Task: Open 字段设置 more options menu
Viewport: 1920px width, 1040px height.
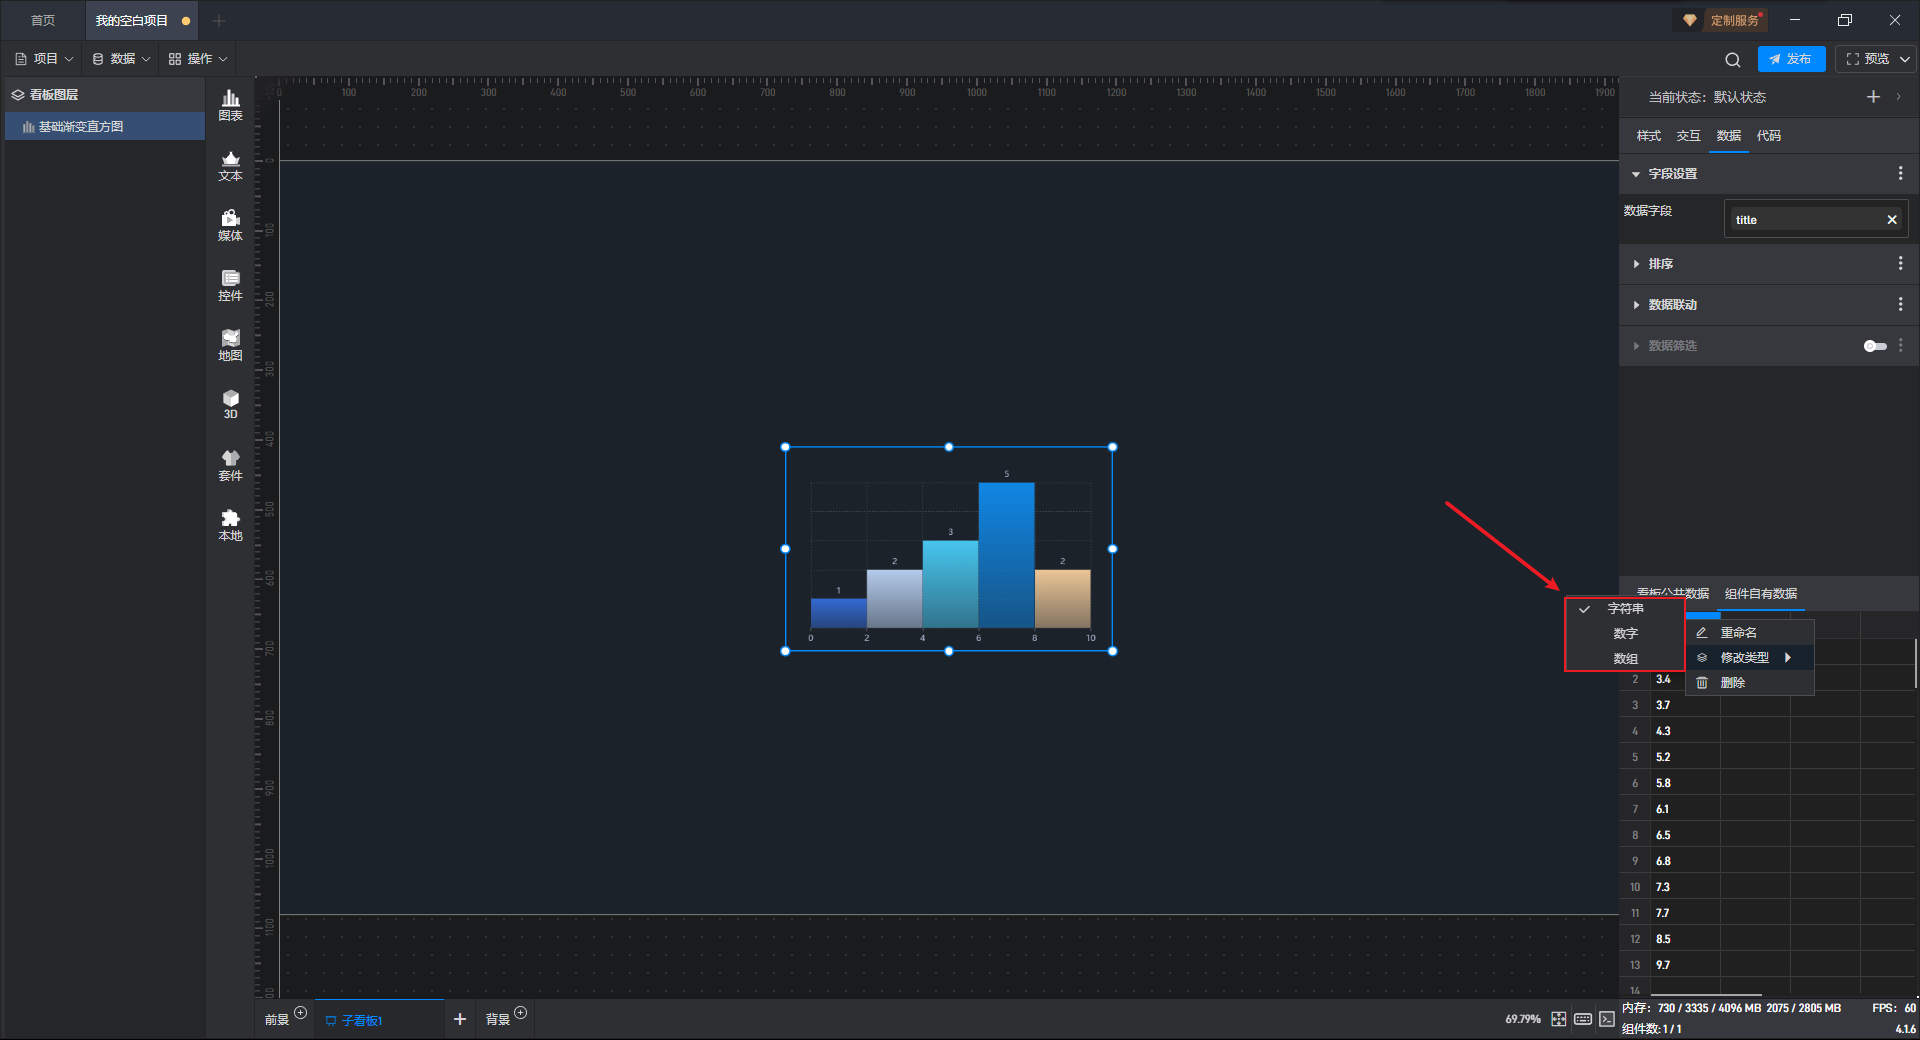Action: coord(1900,174)
